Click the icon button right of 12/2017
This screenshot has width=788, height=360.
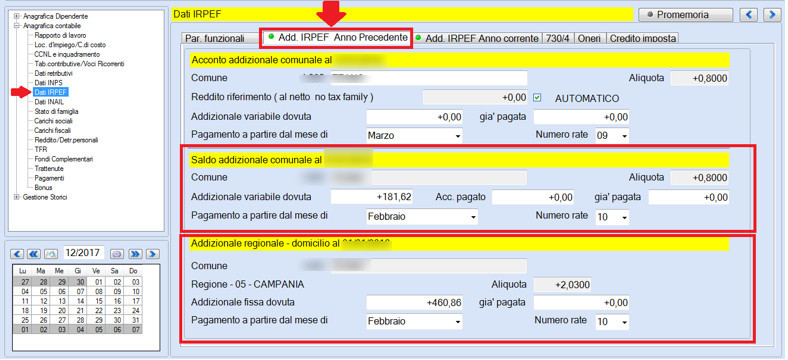point(118,253)
